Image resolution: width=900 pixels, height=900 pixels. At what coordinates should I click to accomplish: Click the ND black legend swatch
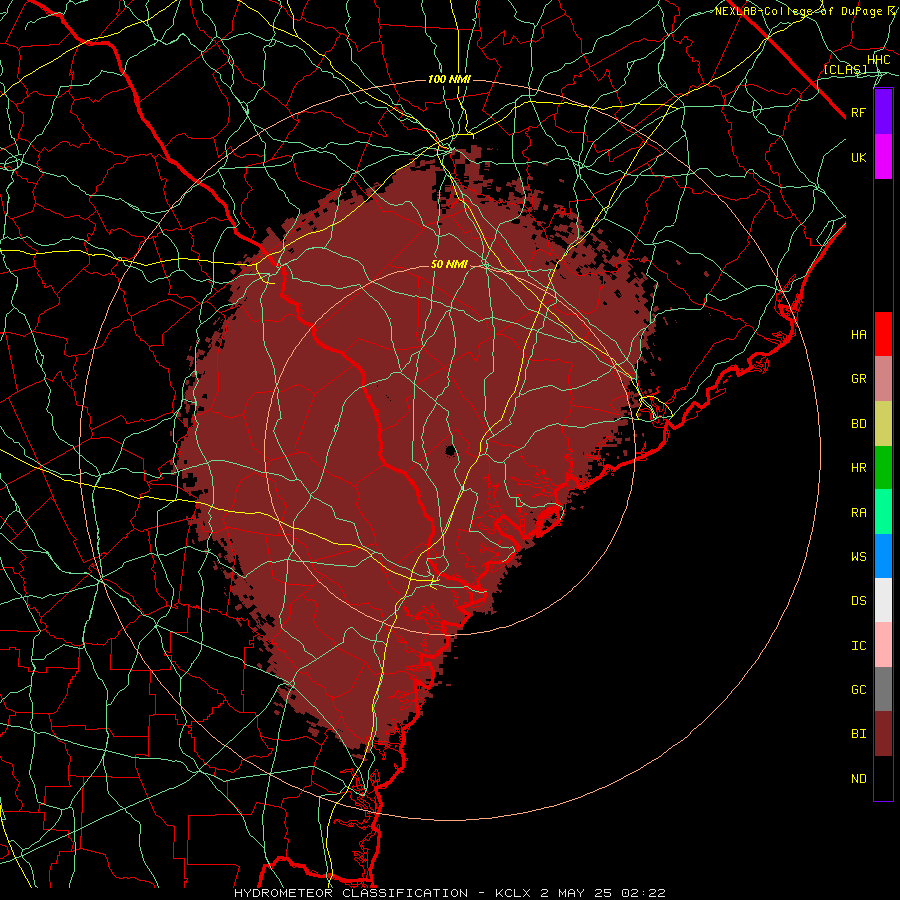(x=883, y=778)
